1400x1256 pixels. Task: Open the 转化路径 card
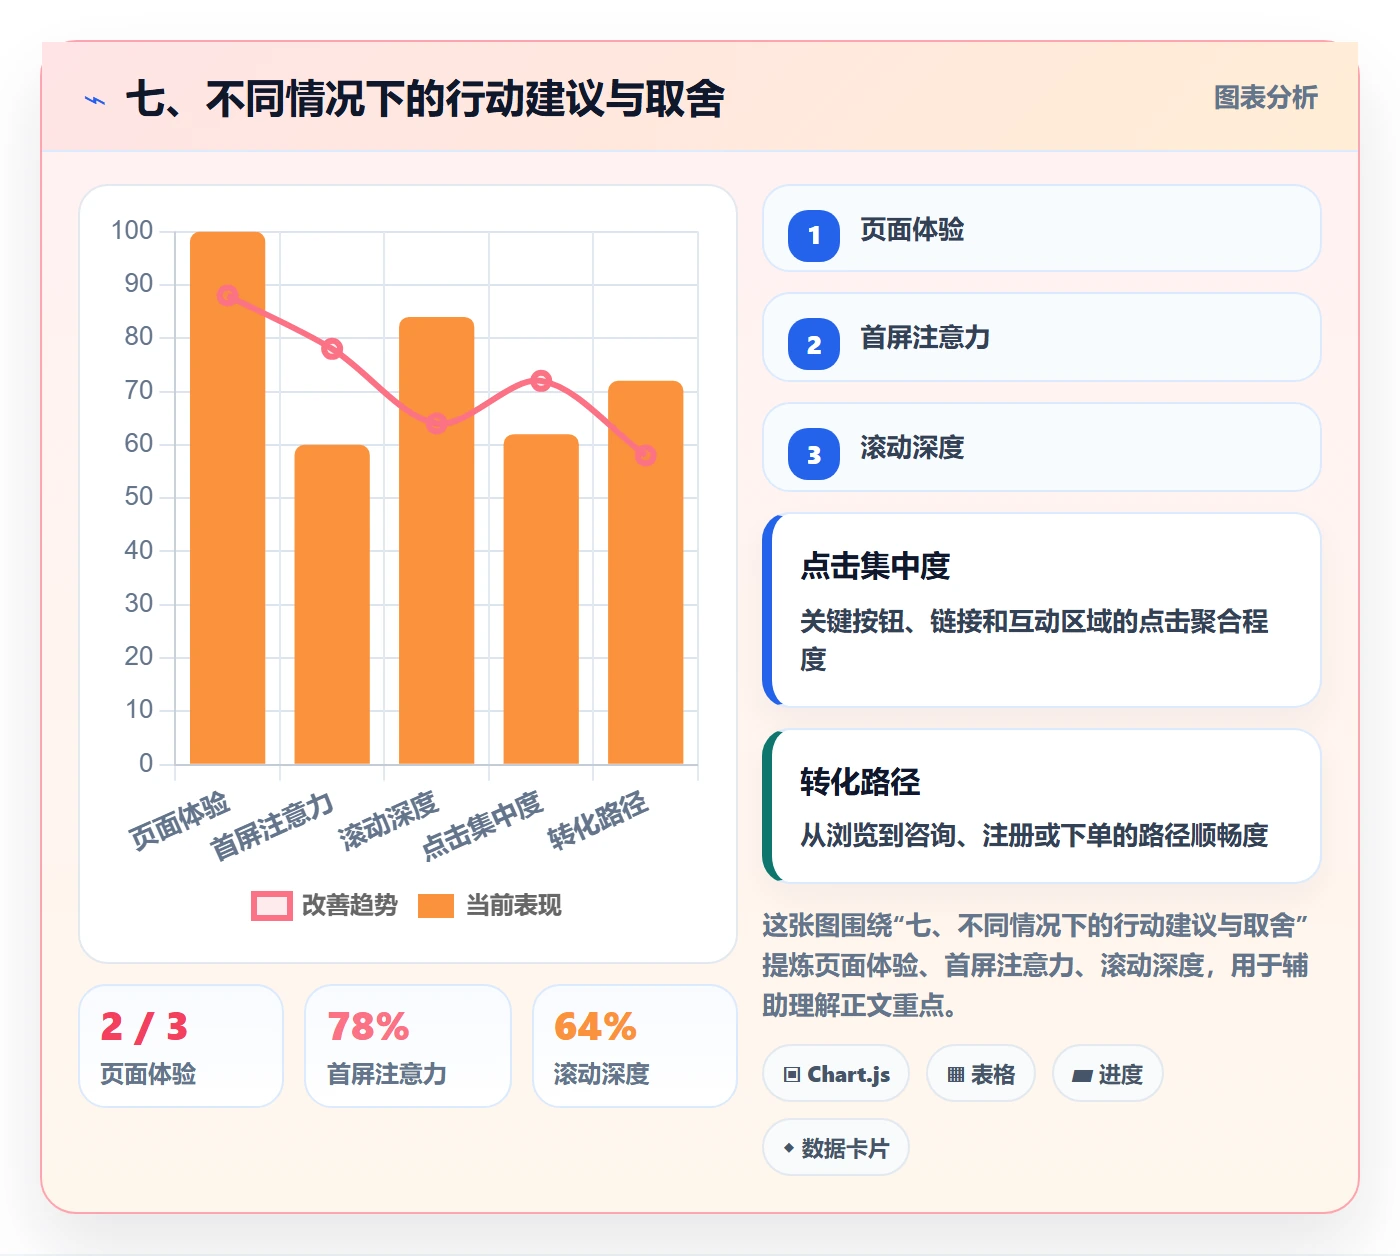coord(1042,806)
